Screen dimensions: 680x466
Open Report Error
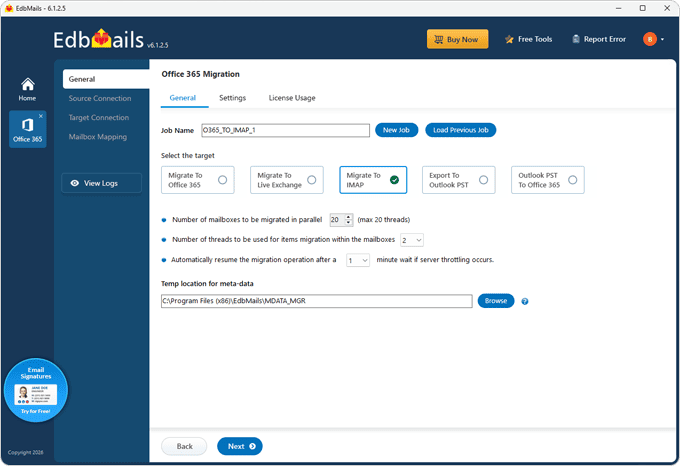click(599, 39)
